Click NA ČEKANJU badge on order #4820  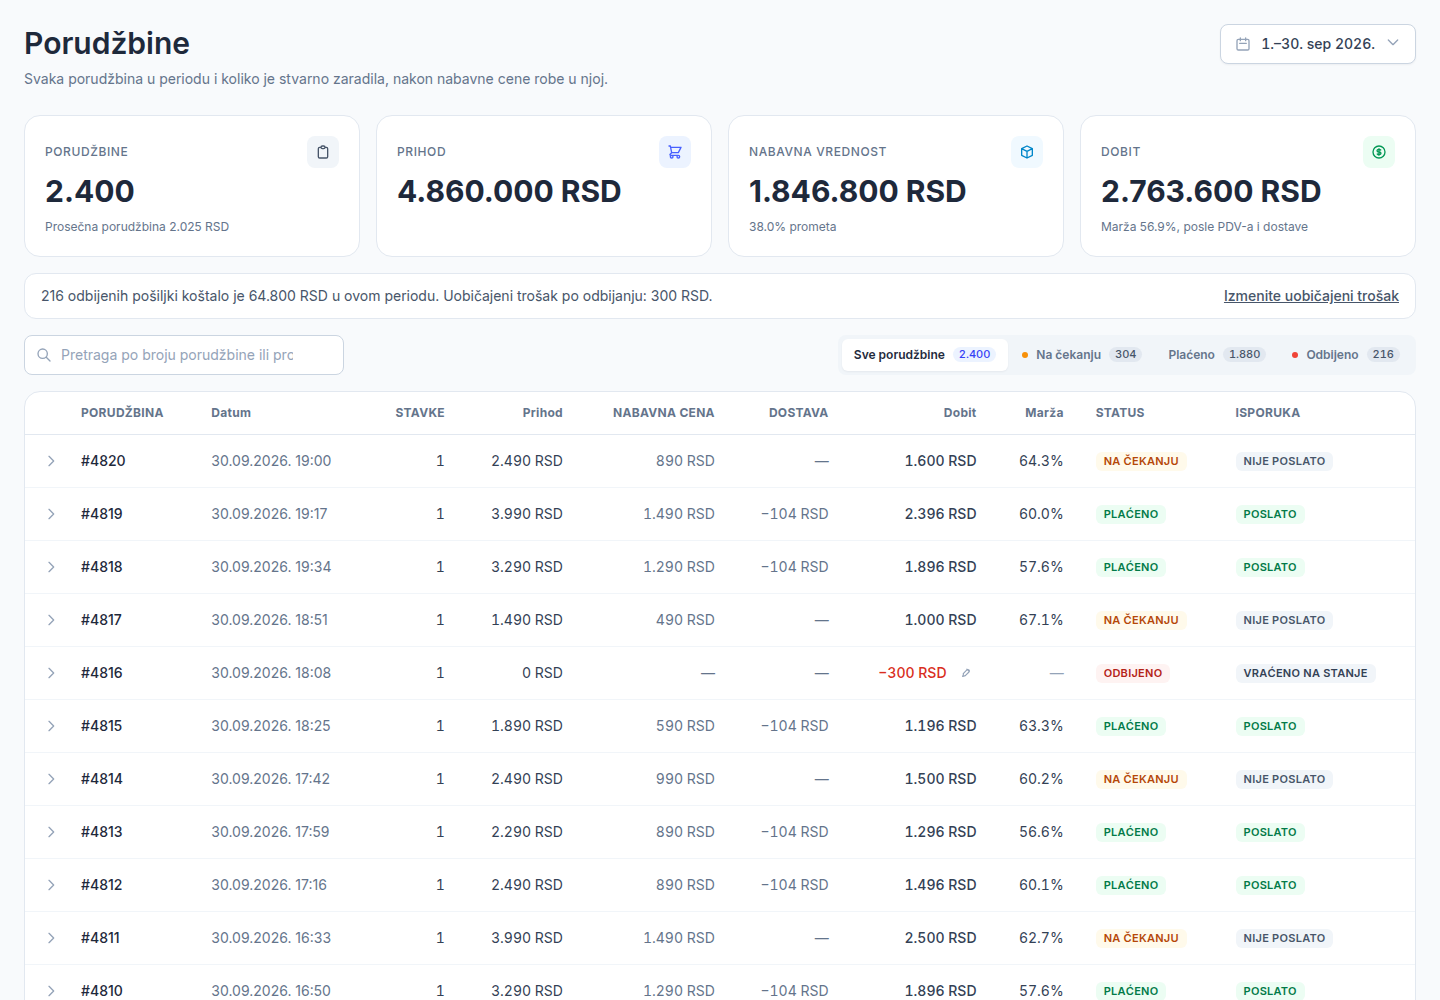1141,461
